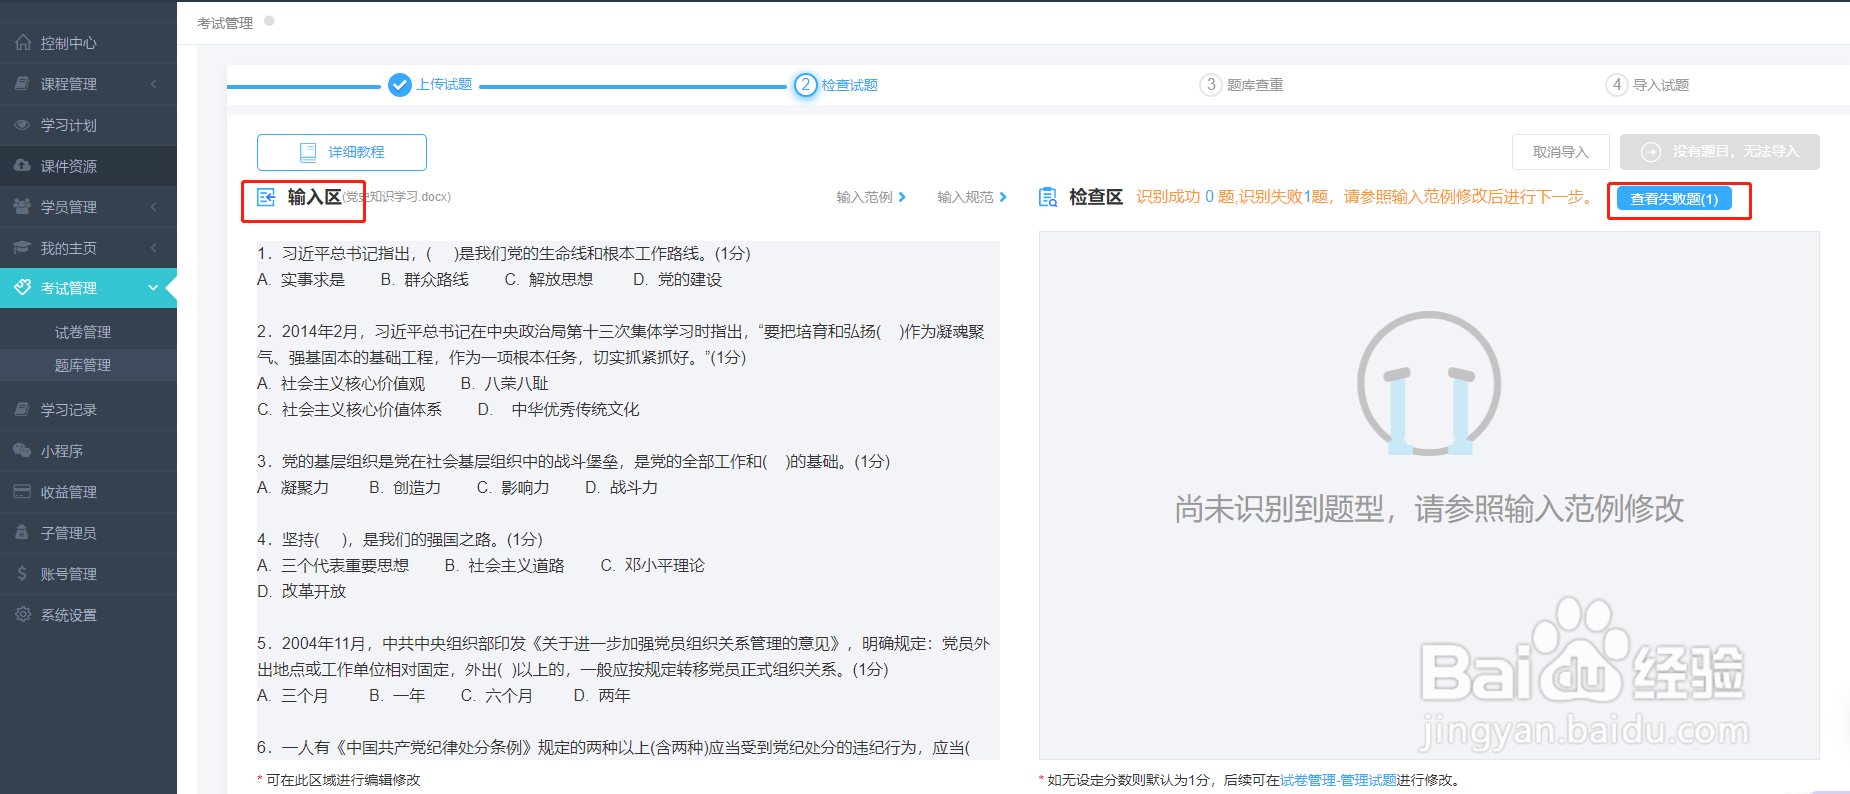Click option 'C. 六个月' in the editor
The width and height of the screenshot is (1850, 794).
[x=497, y=696]
